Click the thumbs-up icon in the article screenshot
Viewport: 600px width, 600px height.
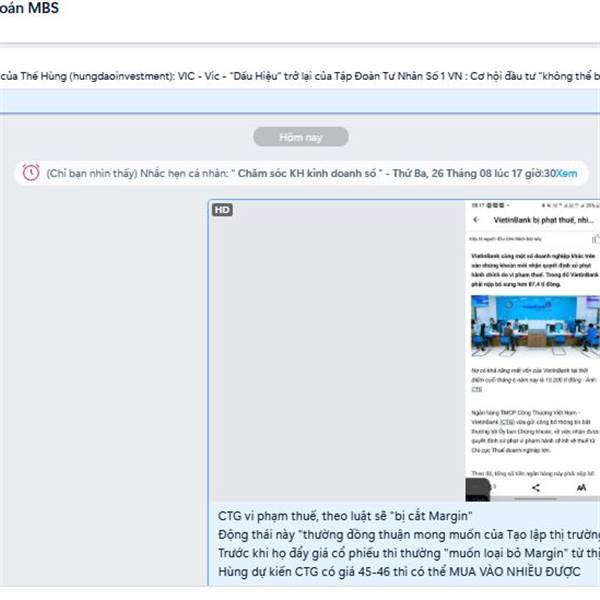pyautogui.click(x=595, y=239)
